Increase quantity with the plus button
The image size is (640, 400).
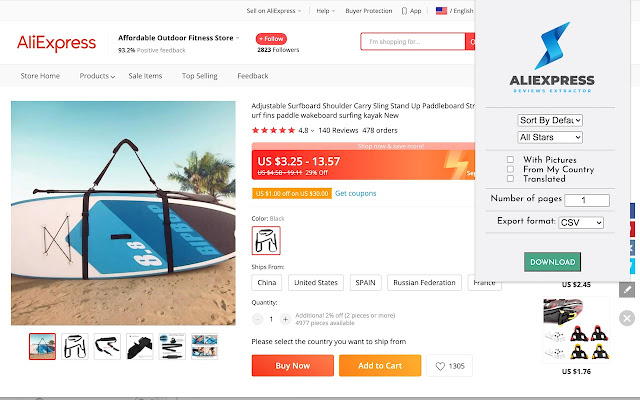(285, 319)
